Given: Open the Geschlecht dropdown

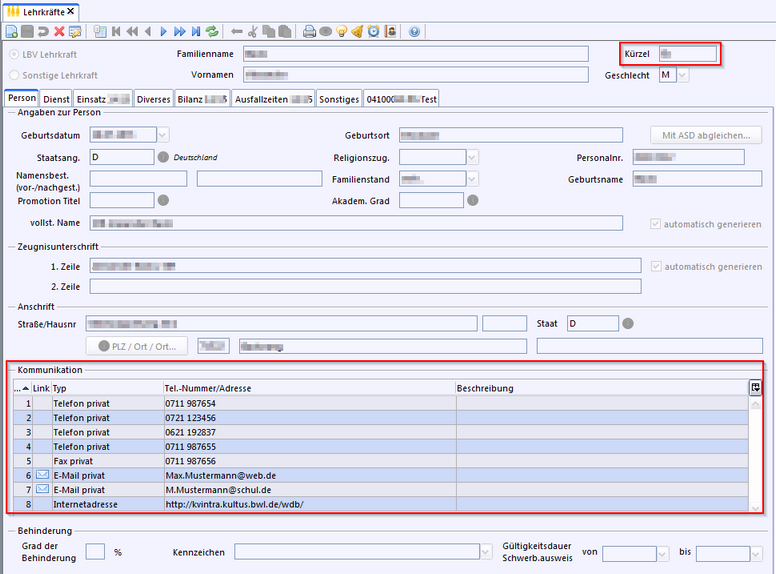Looking at the screenshot, I should (x=682, y=75).
